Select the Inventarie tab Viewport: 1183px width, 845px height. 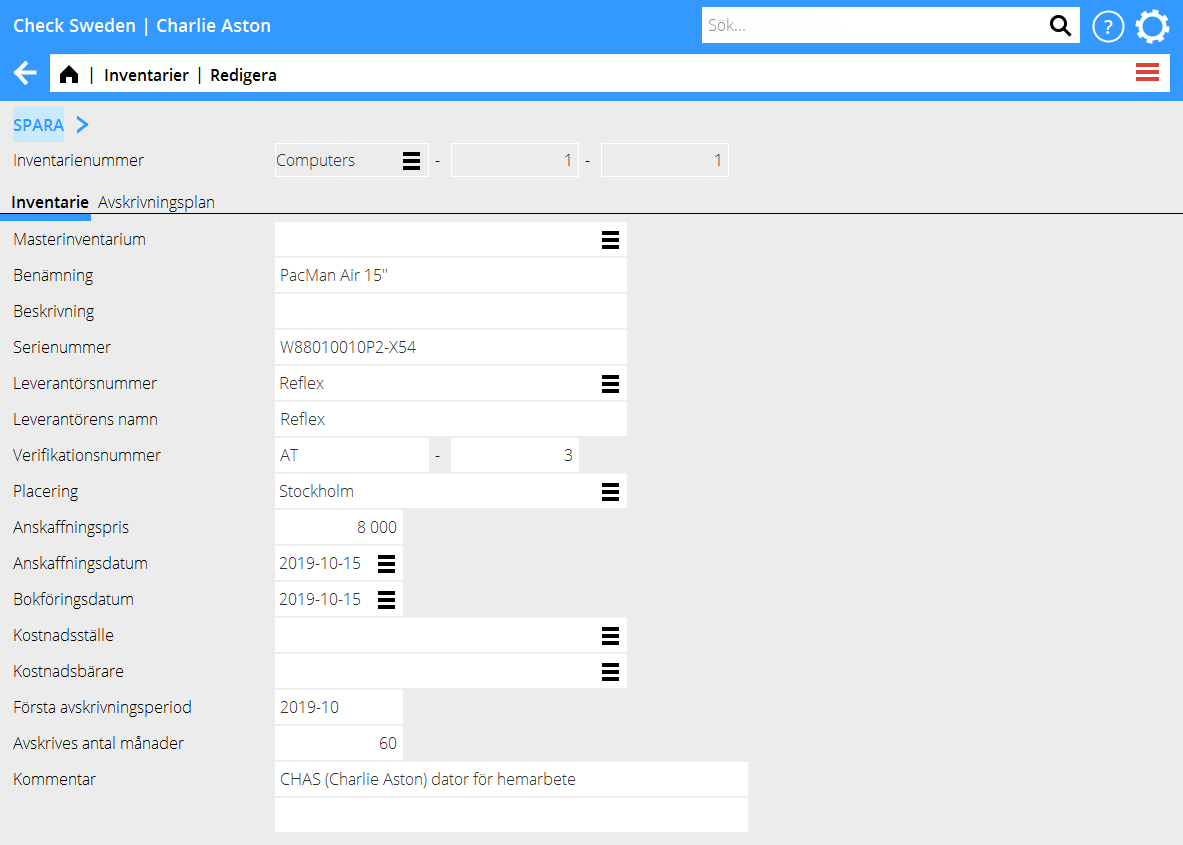pos(50,202)
